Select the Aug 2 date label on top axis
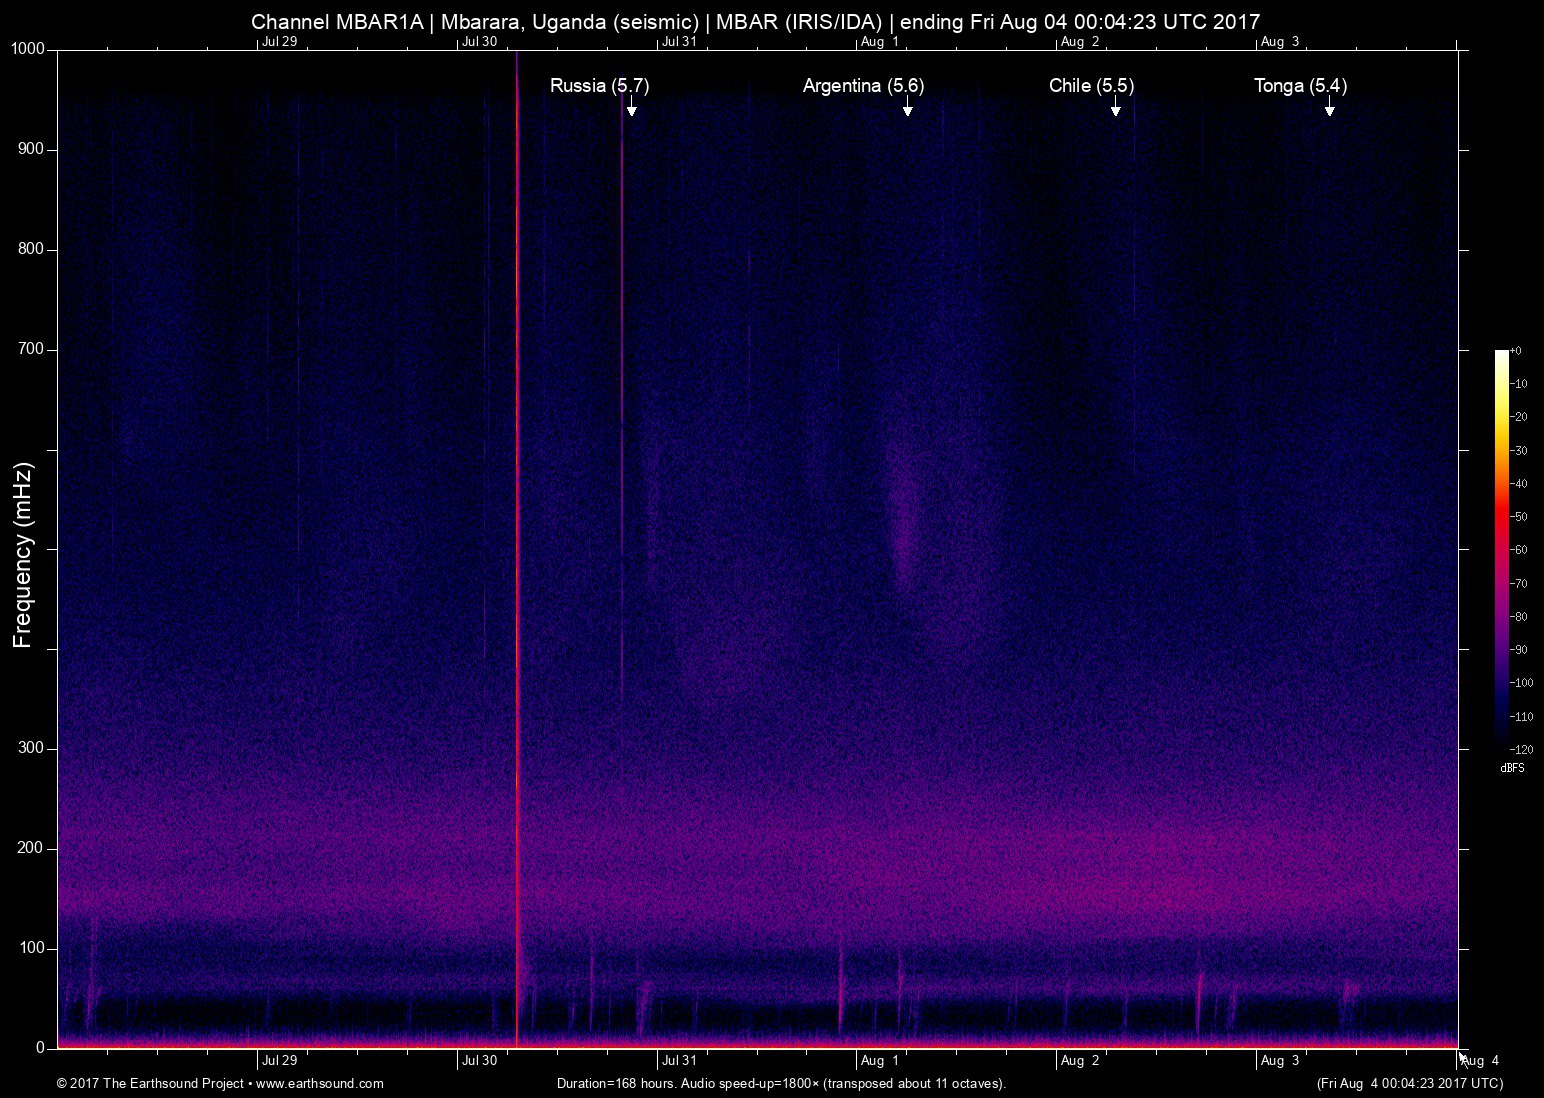 1080,42
